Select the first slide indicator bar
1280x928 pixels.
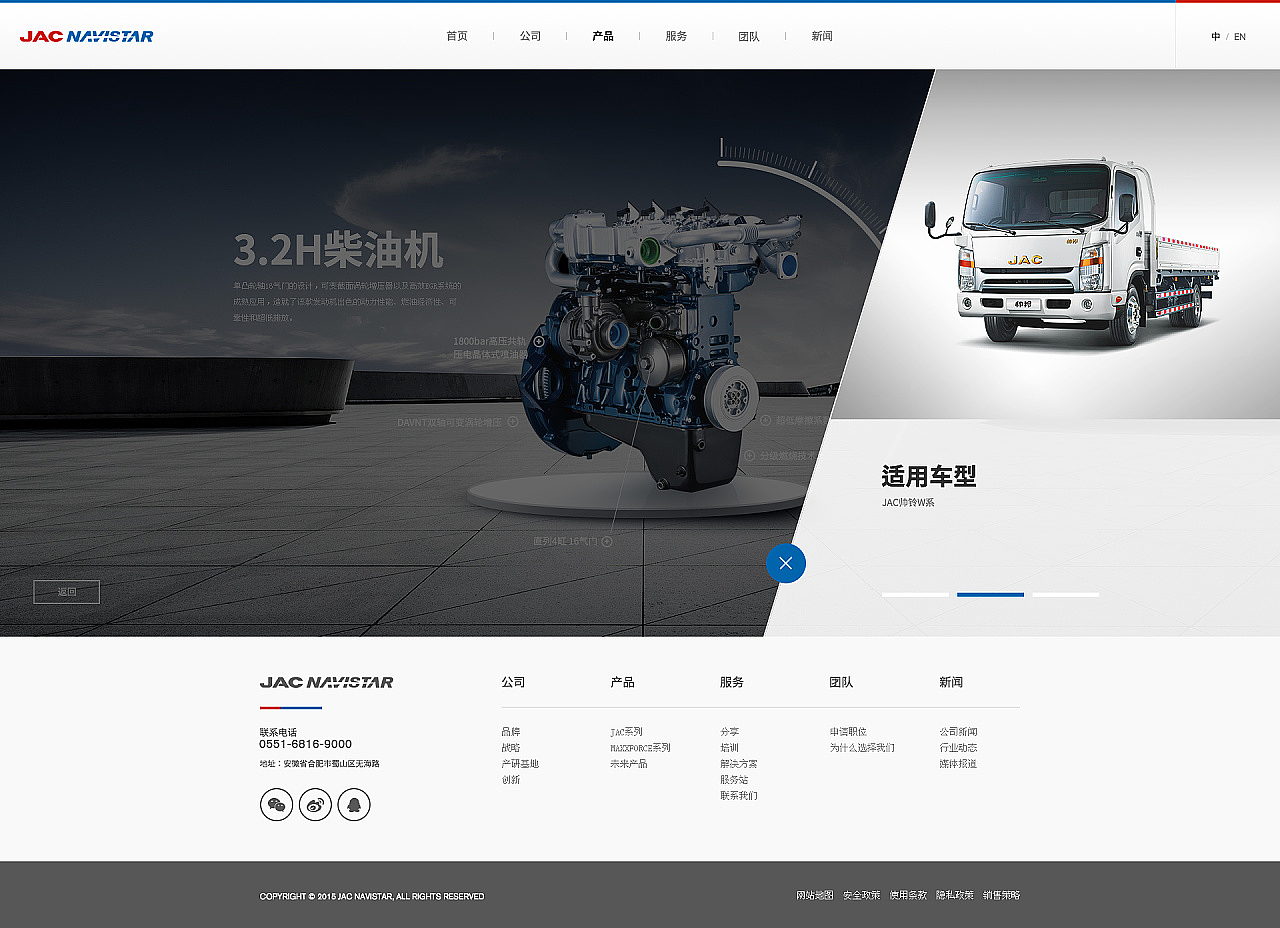click(x=915, y=595)
